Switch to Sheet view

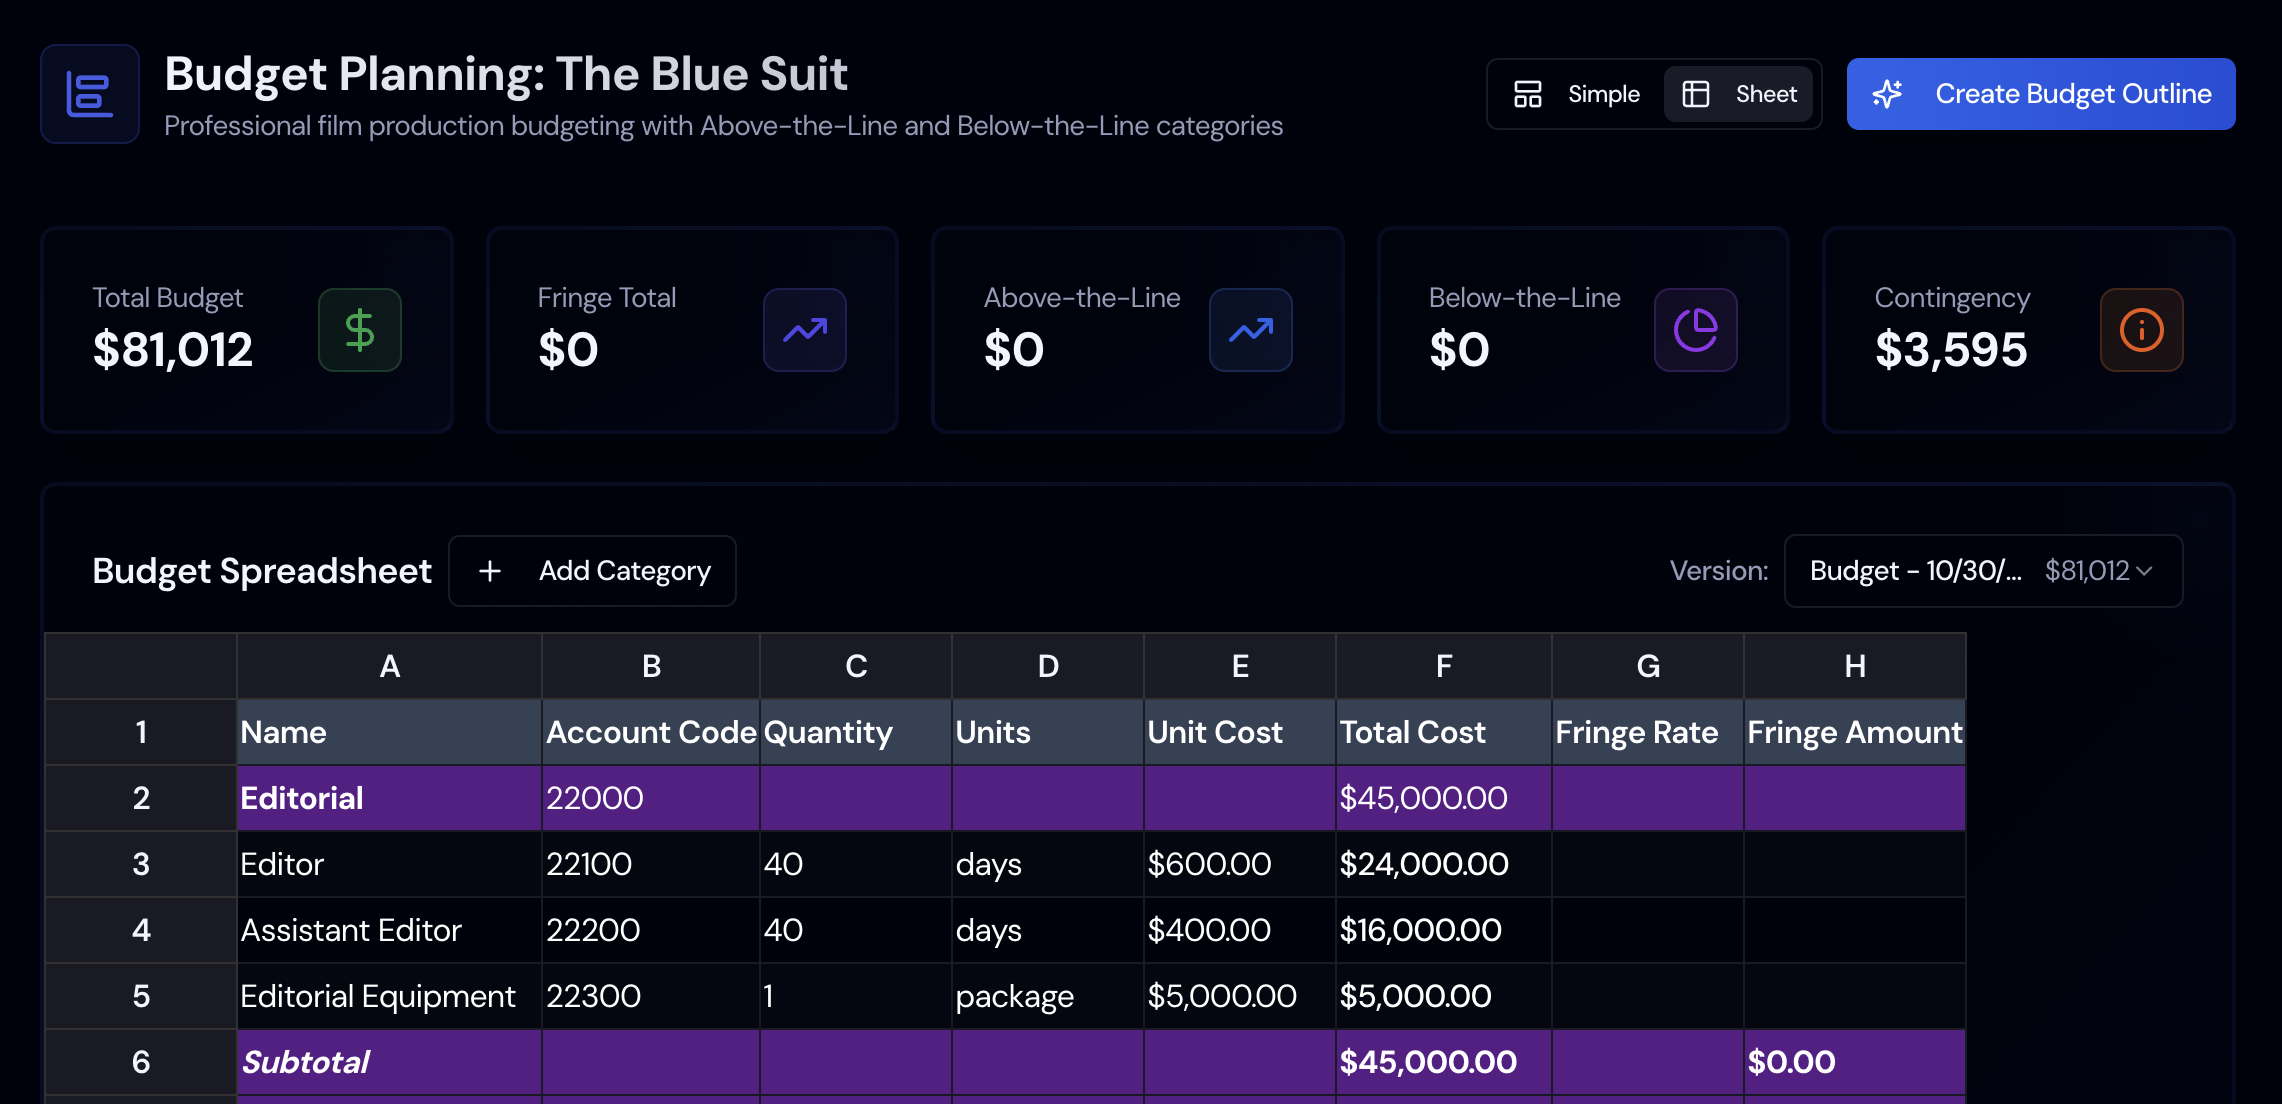(1739, 94)
